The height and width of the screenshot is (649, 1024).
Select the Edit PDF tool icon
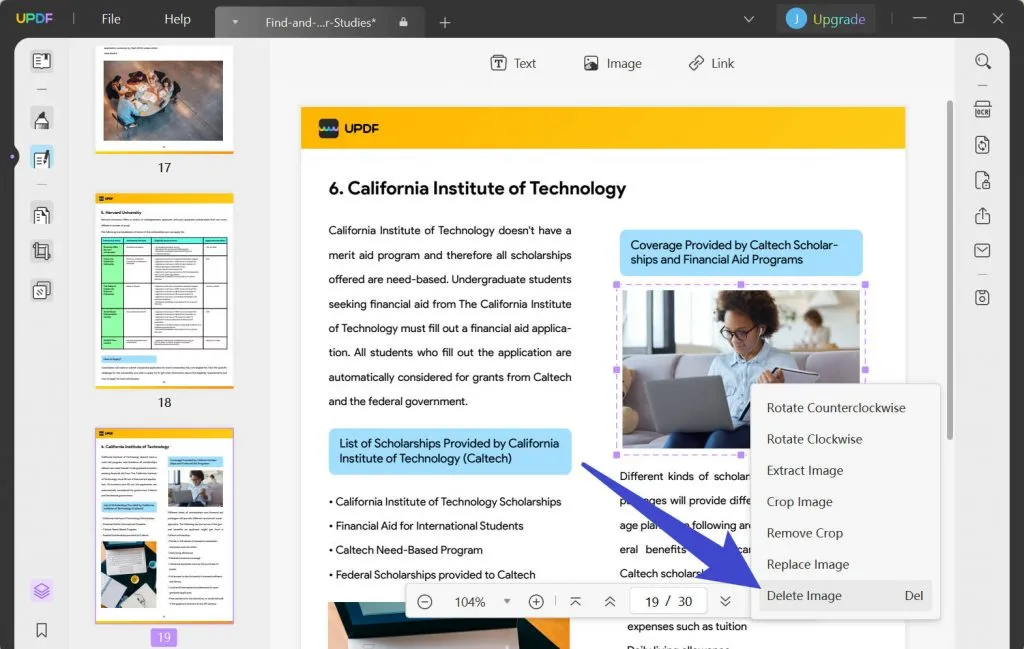click(x=42, y=159)
